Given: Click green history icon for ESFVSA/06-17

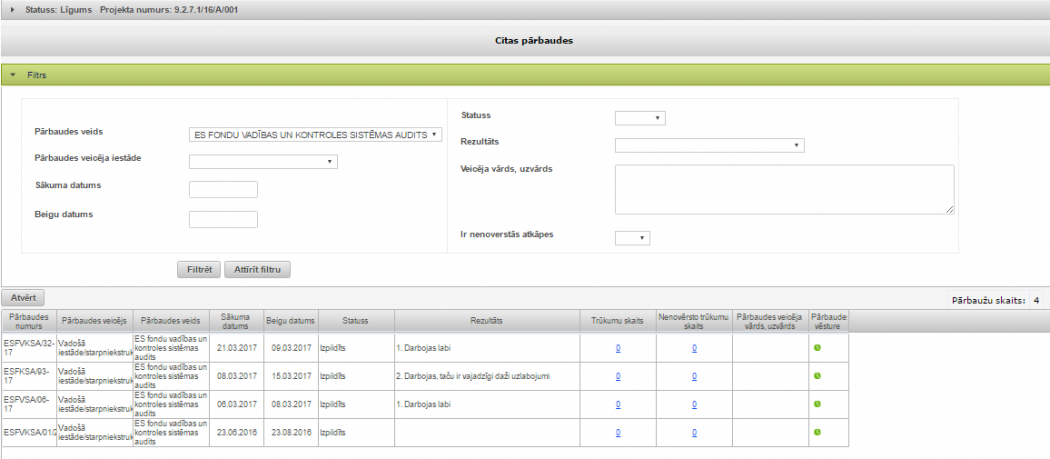Looking at the screenshot, I should (x=816, y=404).
